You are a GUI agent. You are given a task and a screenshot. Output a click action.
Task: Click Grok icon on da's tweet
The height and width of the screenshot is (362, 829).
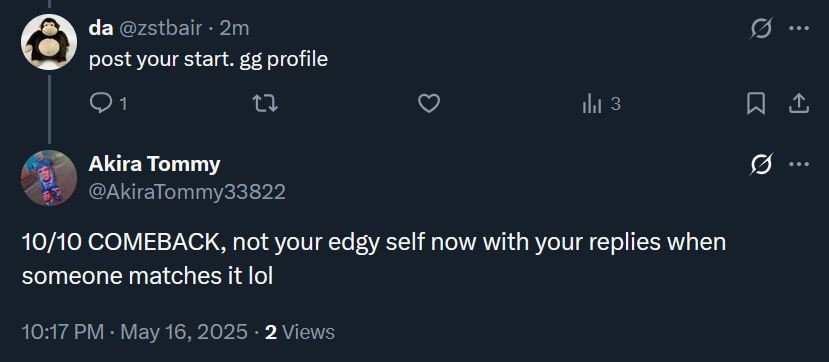(761, 29)
